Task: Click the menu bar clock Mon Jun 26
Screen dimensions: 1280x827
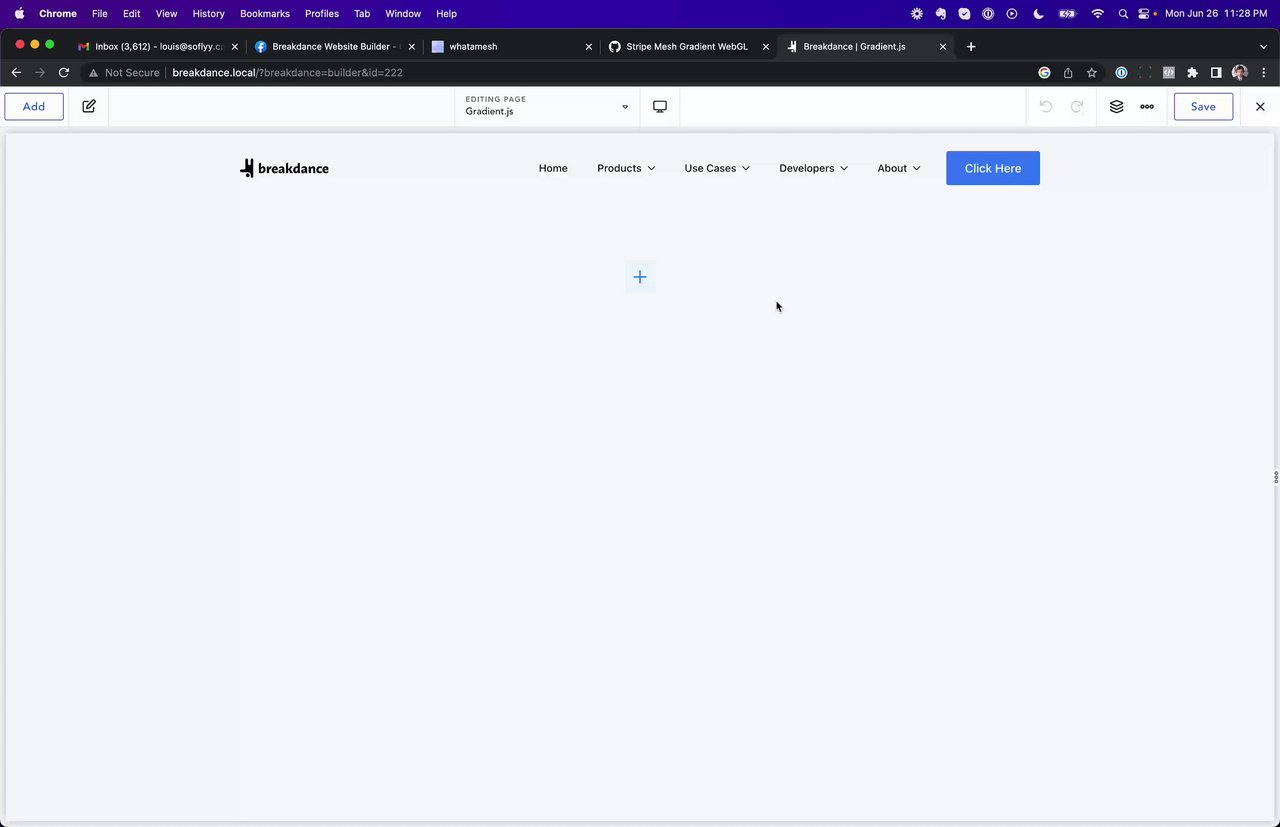Action: click(x=1216, y=14)
